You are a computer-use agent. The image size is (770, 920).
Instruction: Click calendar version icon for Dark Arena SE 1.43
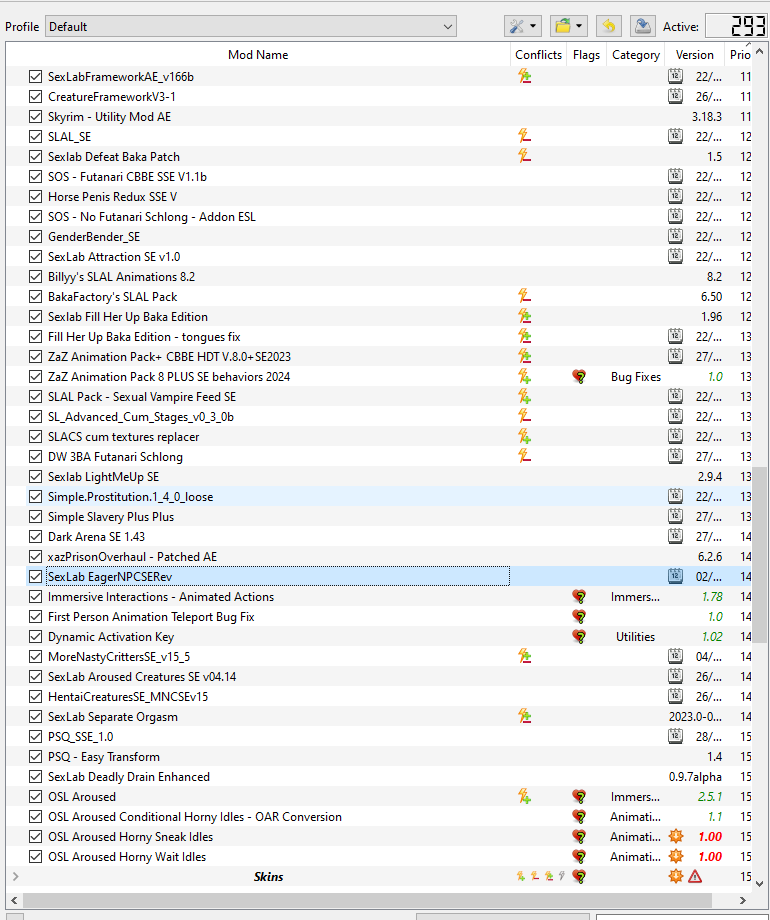(x=676, y=536)
